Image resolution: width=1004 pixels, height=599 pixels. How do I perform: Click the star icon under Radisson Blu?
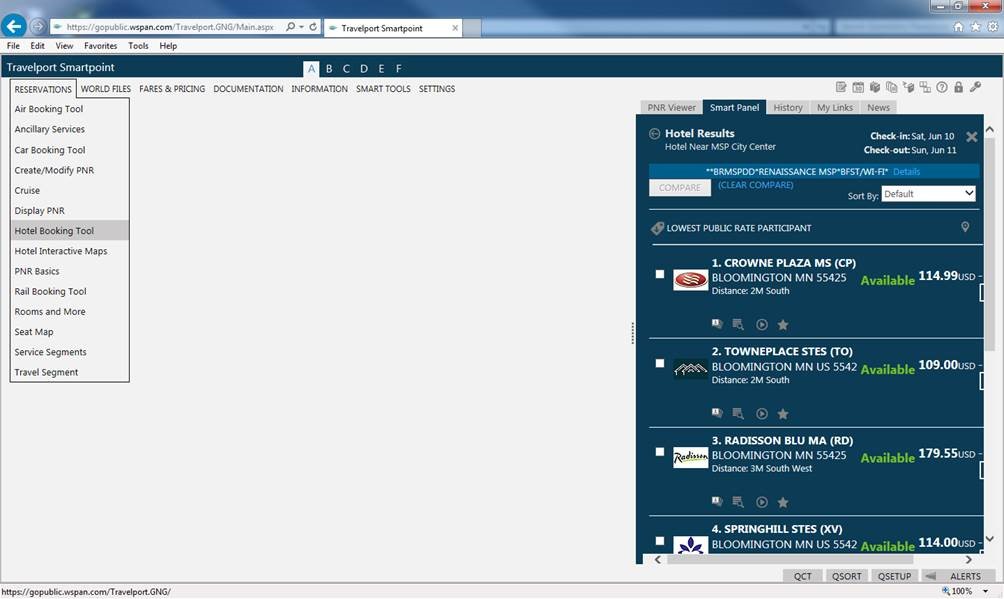coord(782,502)
